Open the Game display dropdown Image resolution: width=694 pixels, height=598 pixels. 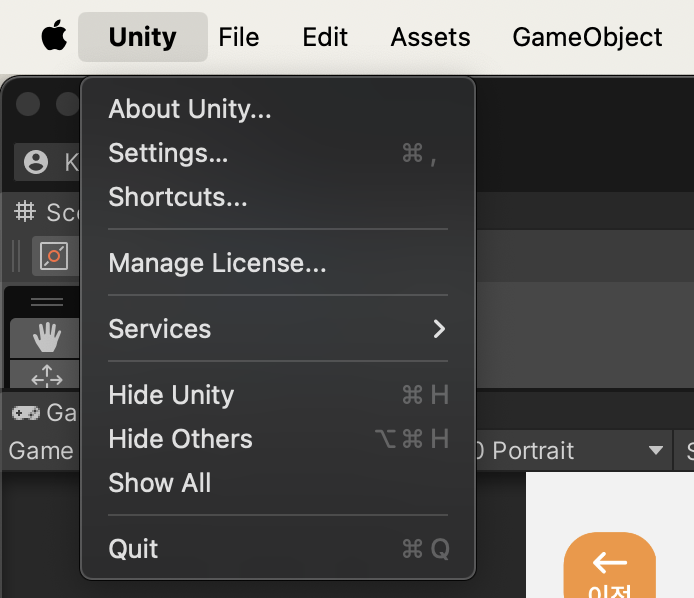pos(41,451)
